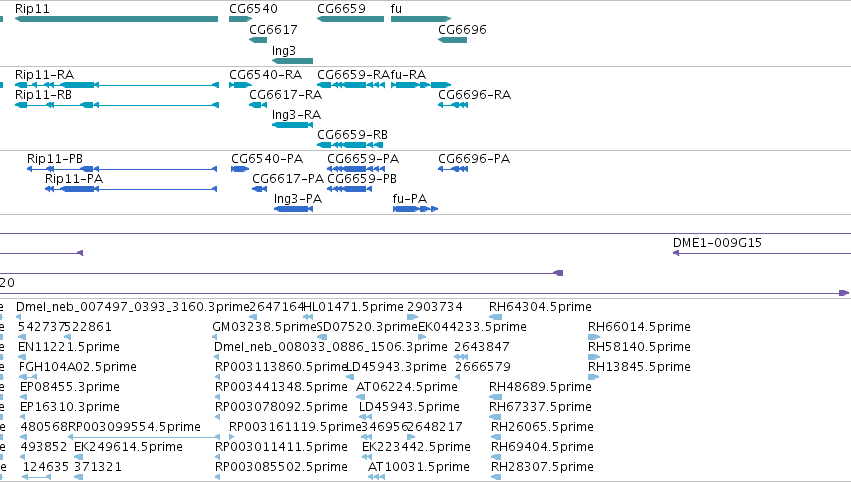
Task: Click the CG6659-PA protein feature
Action: [356, 169]
